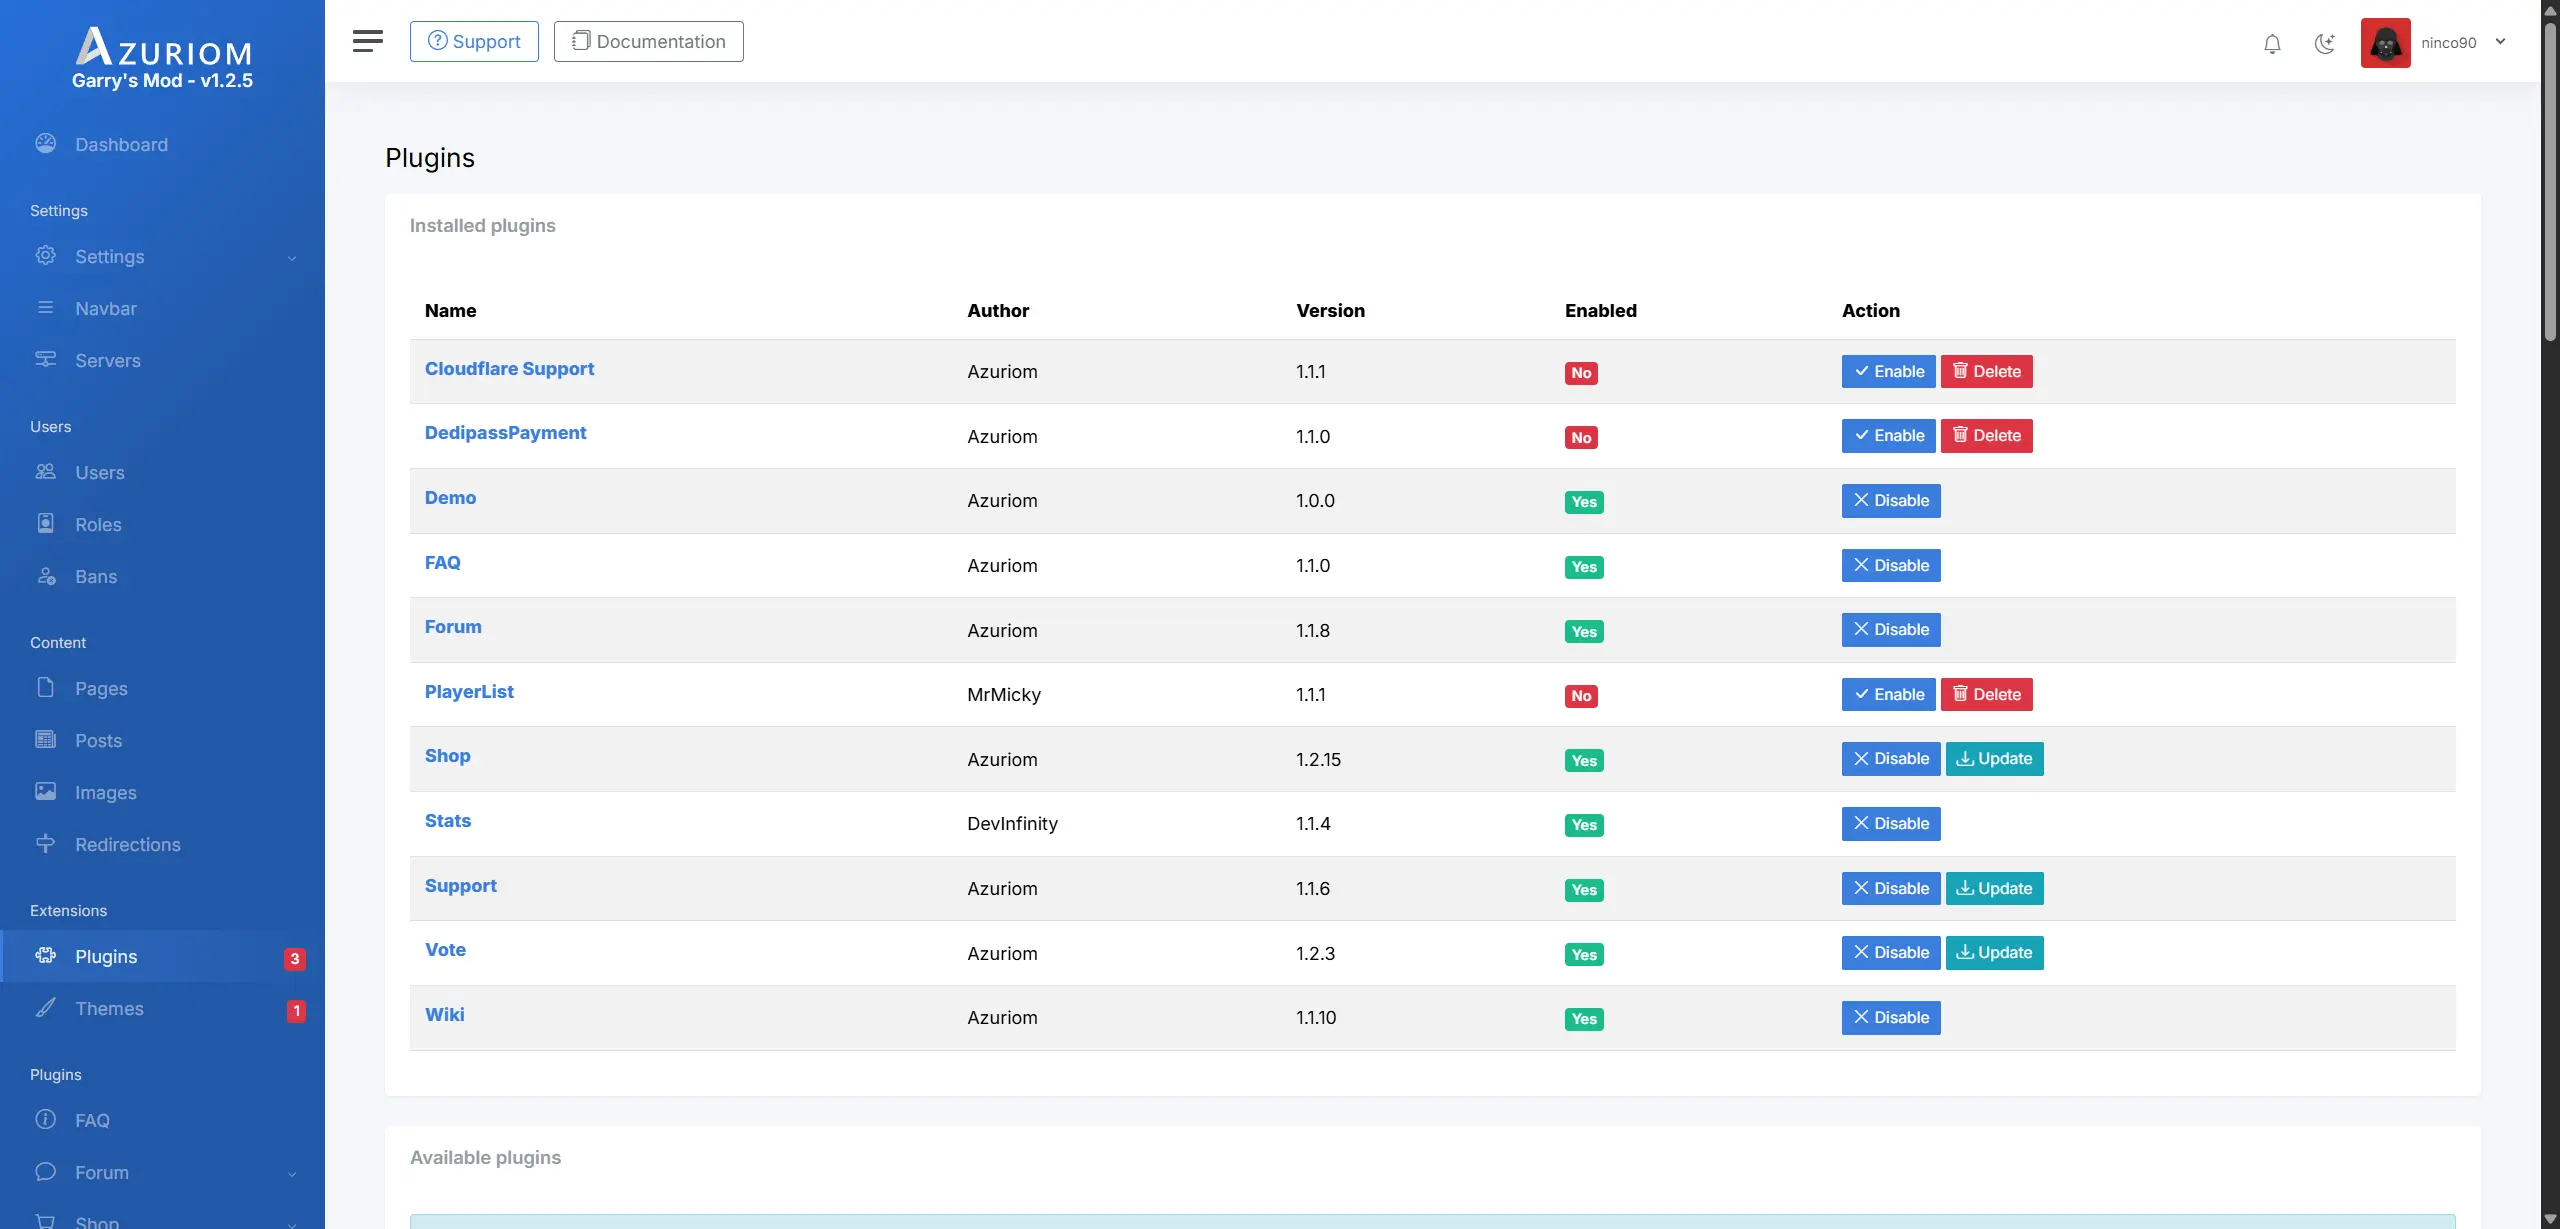2560x1229 pixels.
Task: Click the Roles badge icon
Action: pyautogui.click(x=46, y=523)
